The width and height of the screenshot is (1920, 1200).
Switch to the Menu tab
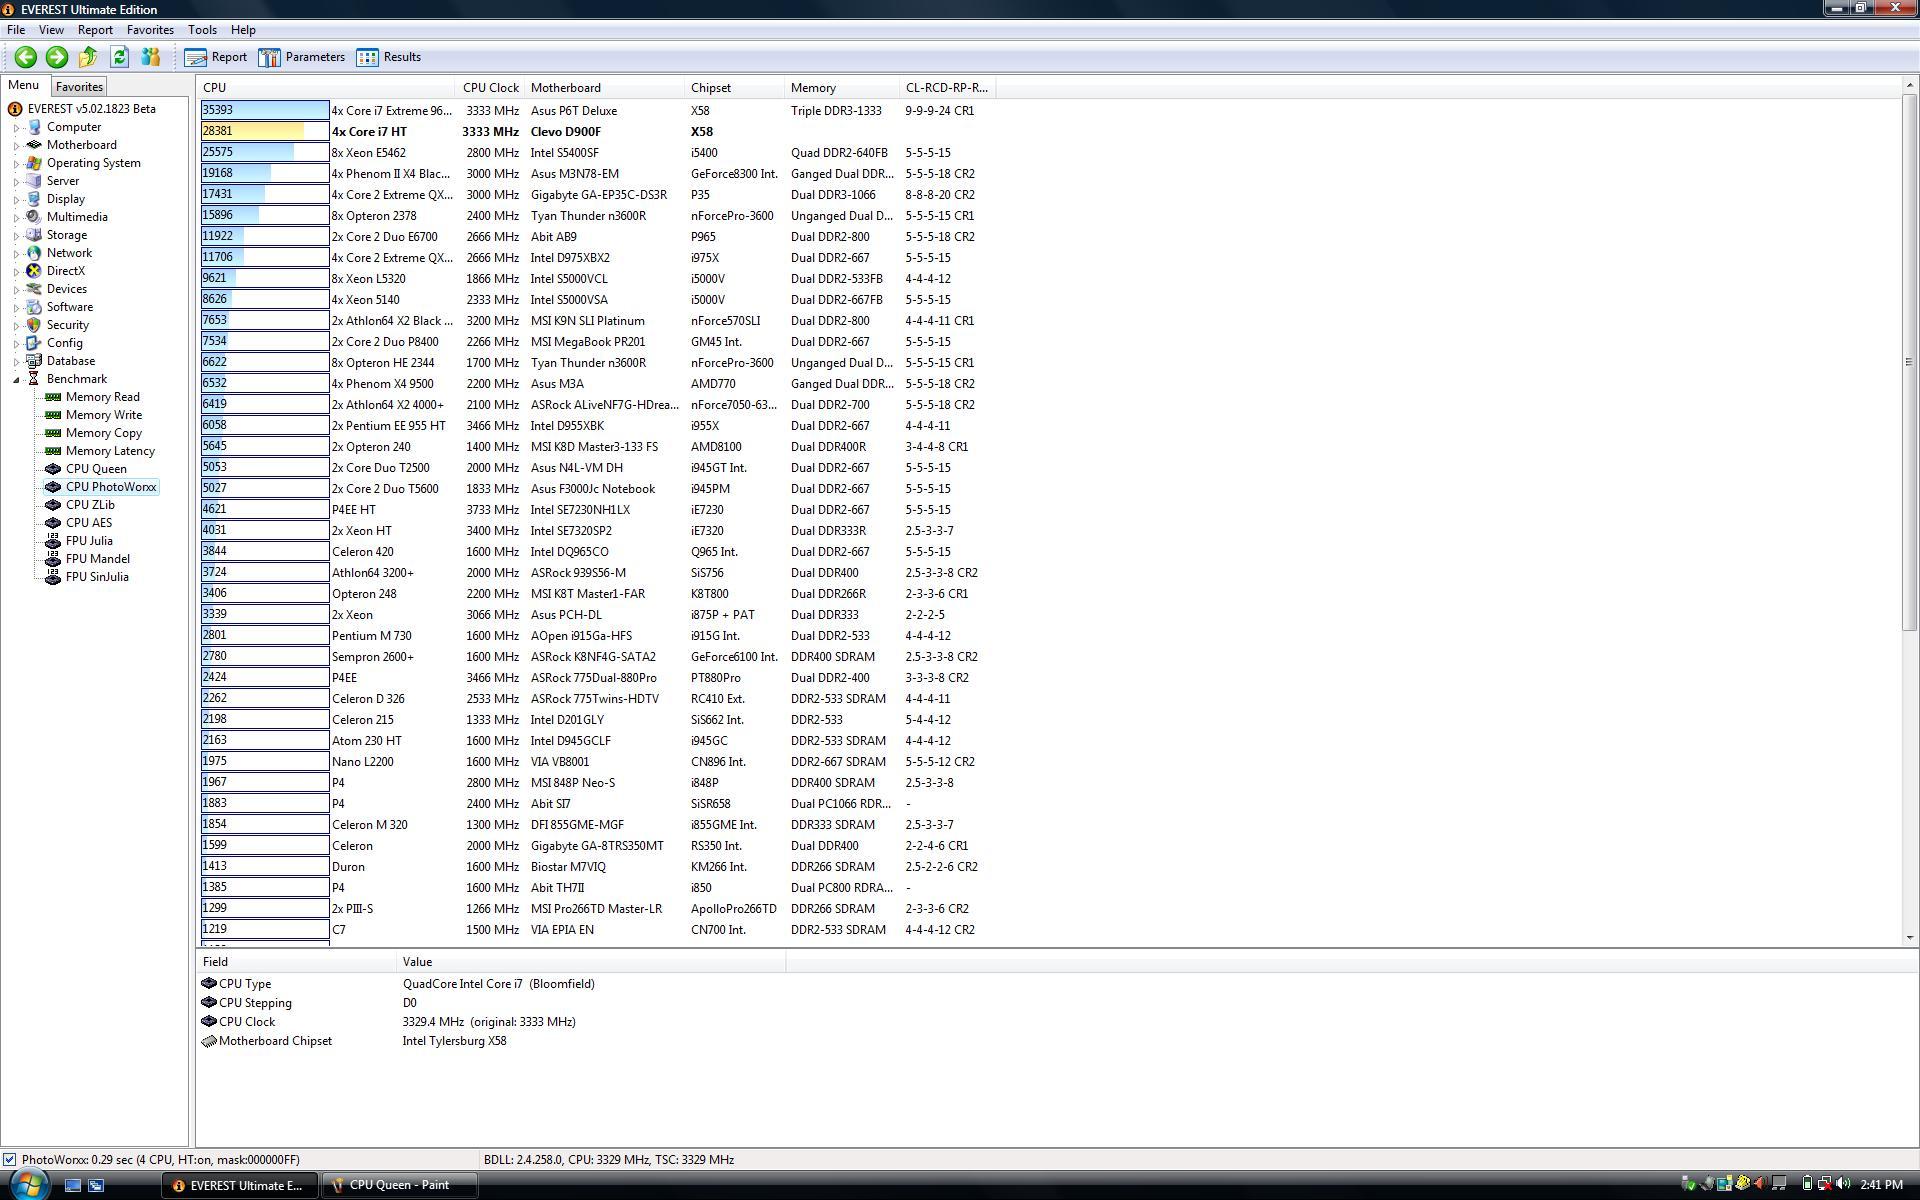24,86
